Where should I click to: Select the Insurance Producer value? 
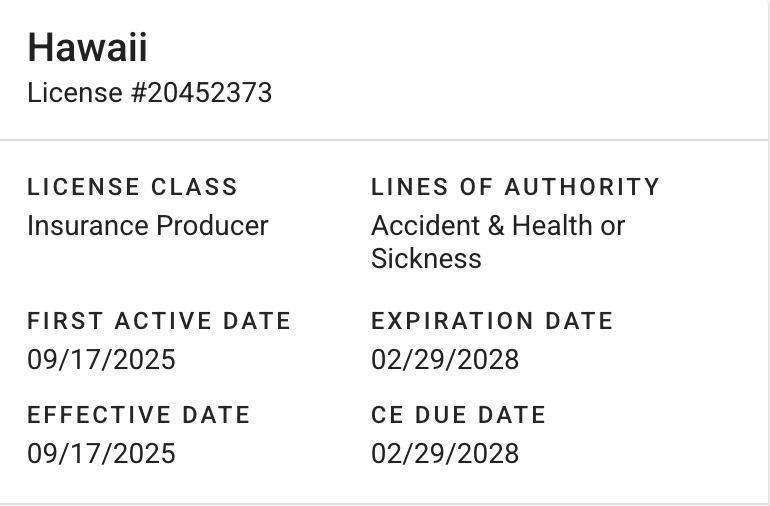pyautogui.click(x=147, y=226)
